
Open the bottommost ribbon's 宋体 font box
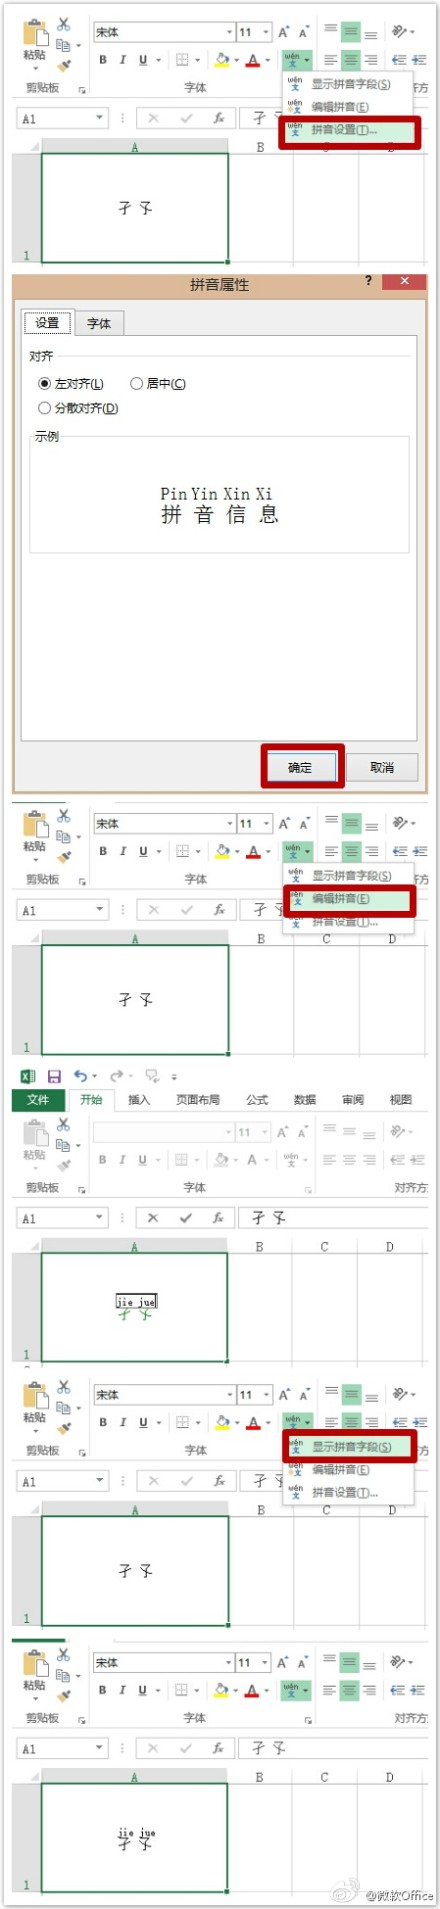click(x=164, y=1662)
